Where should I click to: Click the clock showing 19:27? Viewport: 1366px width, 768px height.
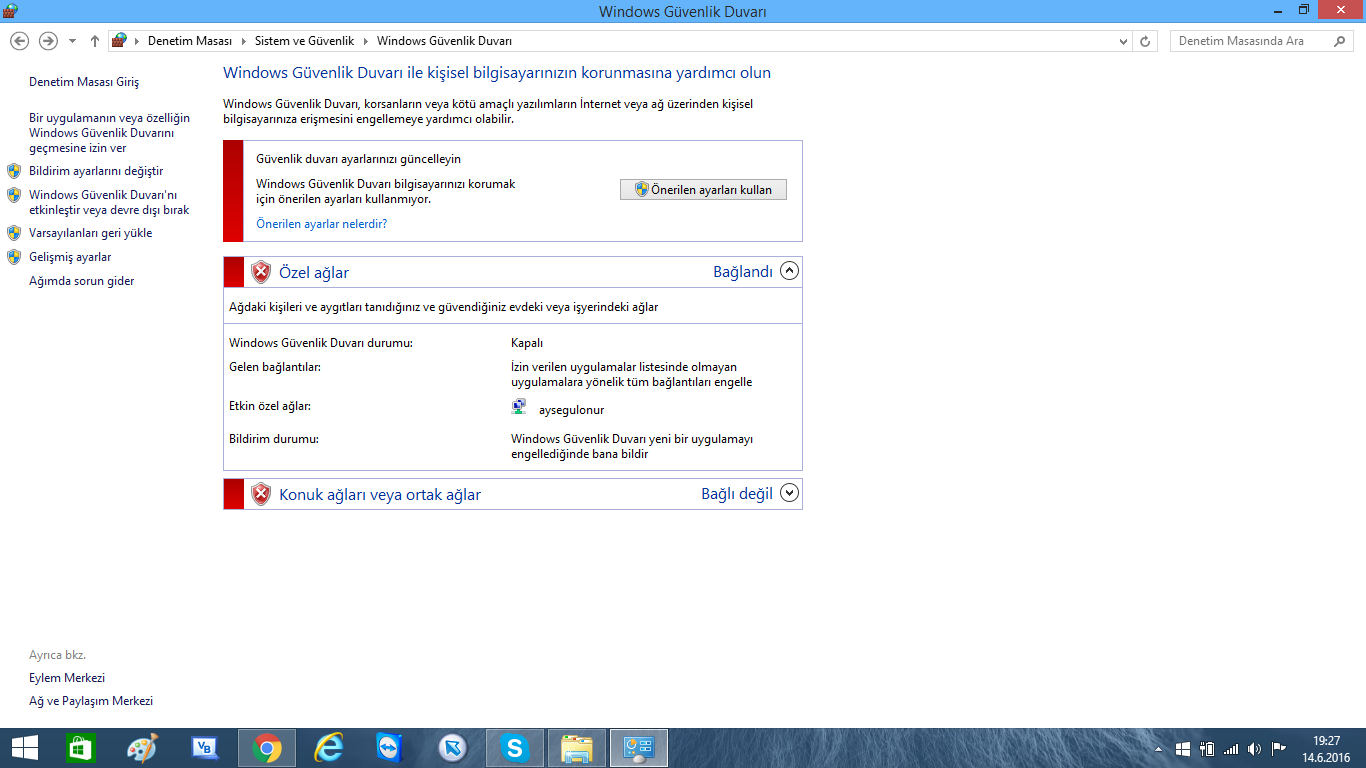(1326, 741)
